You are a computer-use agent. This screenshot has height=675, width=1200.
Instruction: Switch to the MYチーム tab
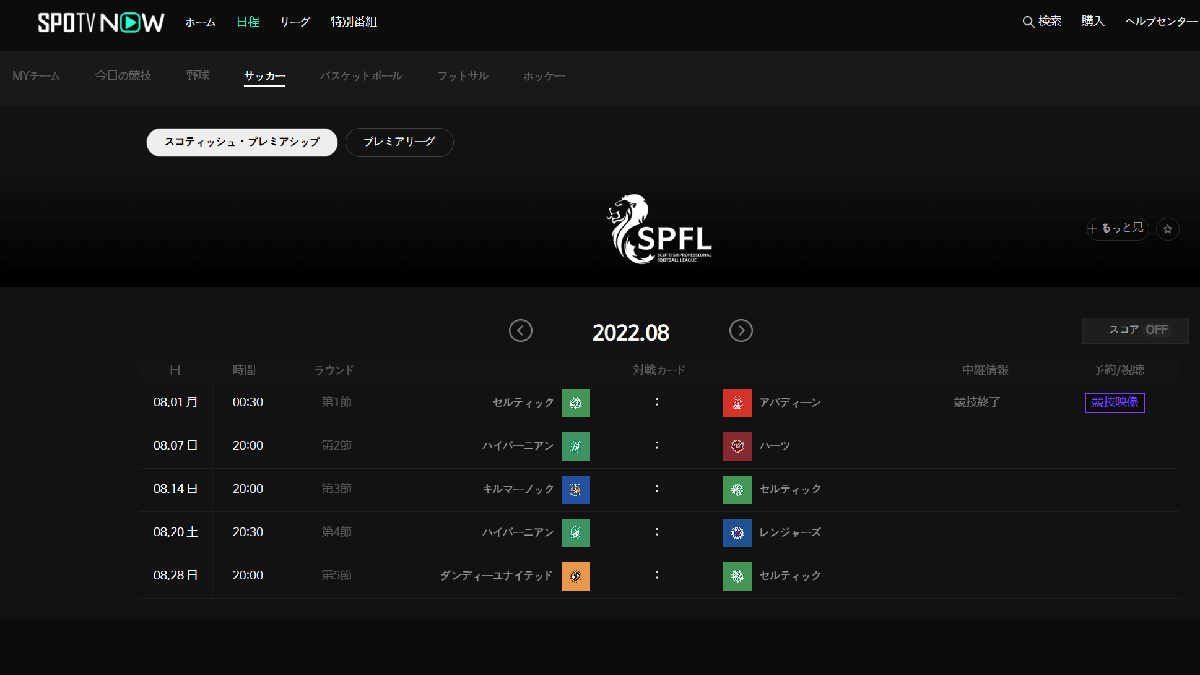click(x=36, y=76)
